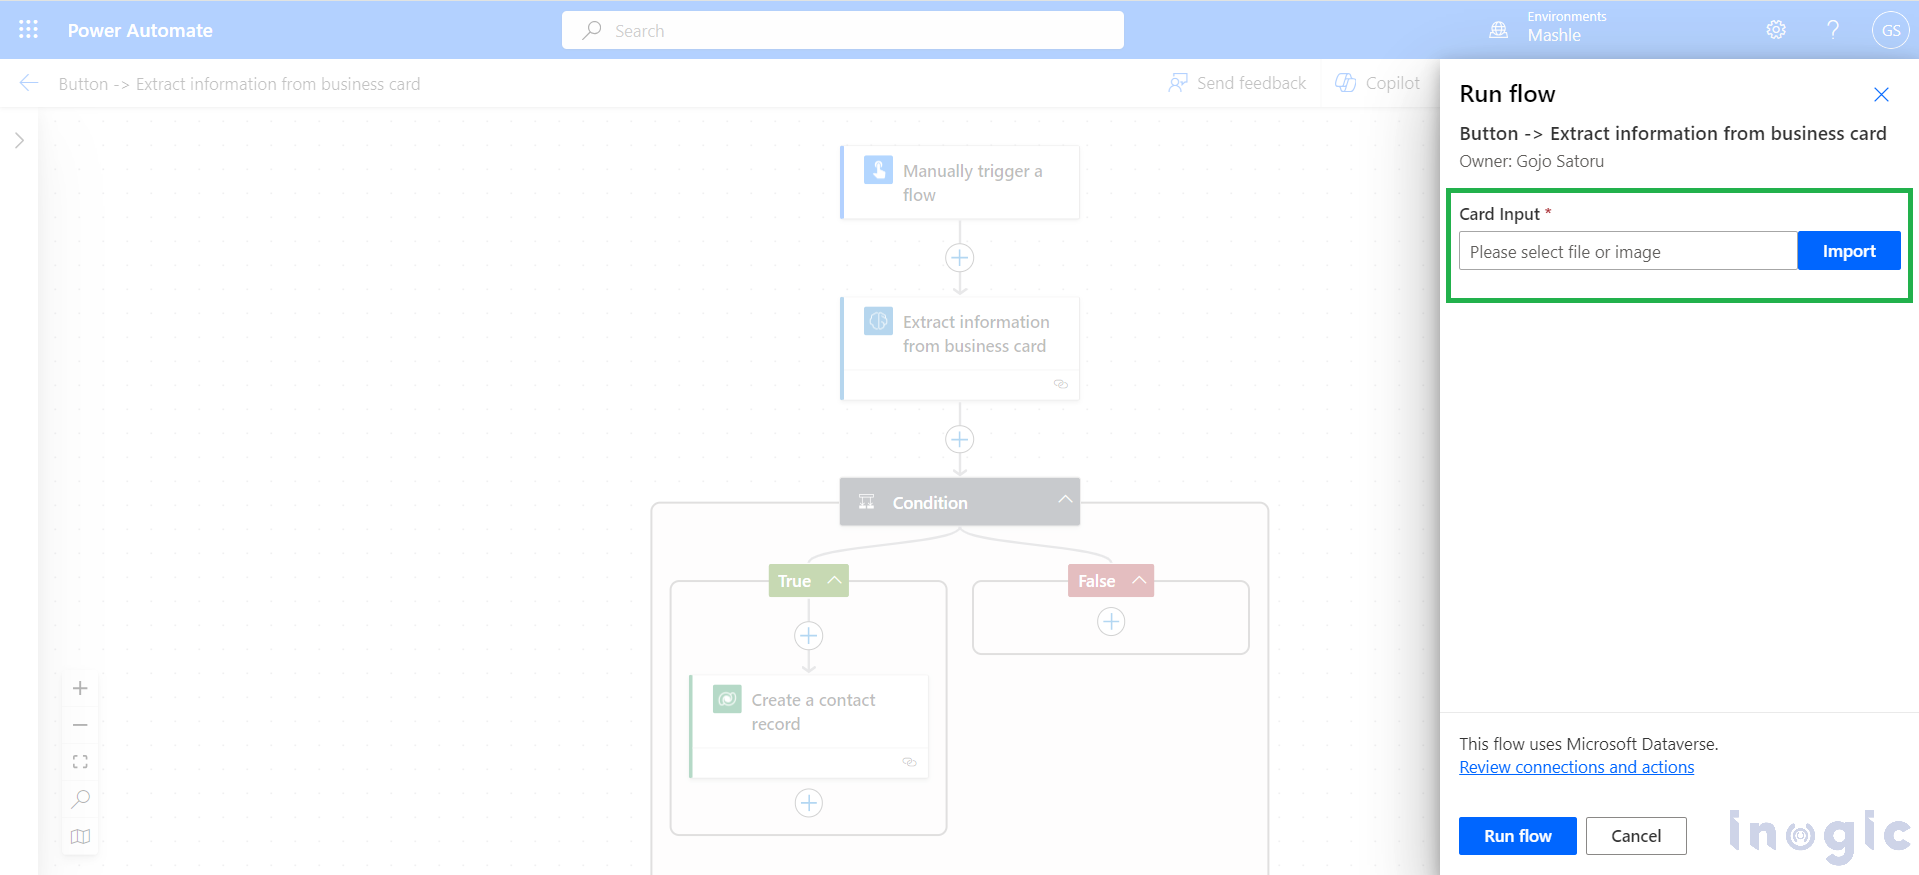
Task: Add an action below Create a contact record
Action: coord(809,803)
